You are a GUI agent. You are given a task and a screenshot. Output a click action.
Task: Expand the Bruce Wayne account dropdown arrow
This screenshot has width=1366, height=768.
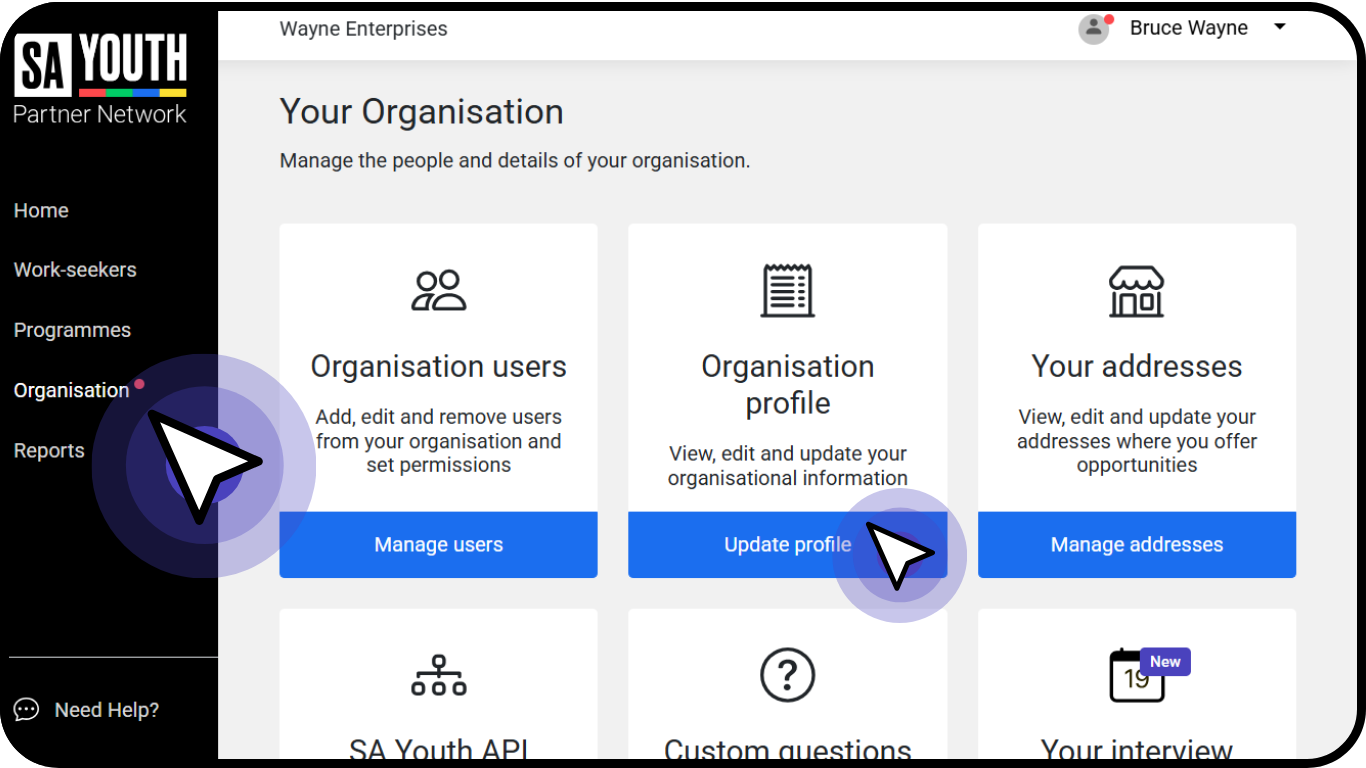pos(1279,27)
